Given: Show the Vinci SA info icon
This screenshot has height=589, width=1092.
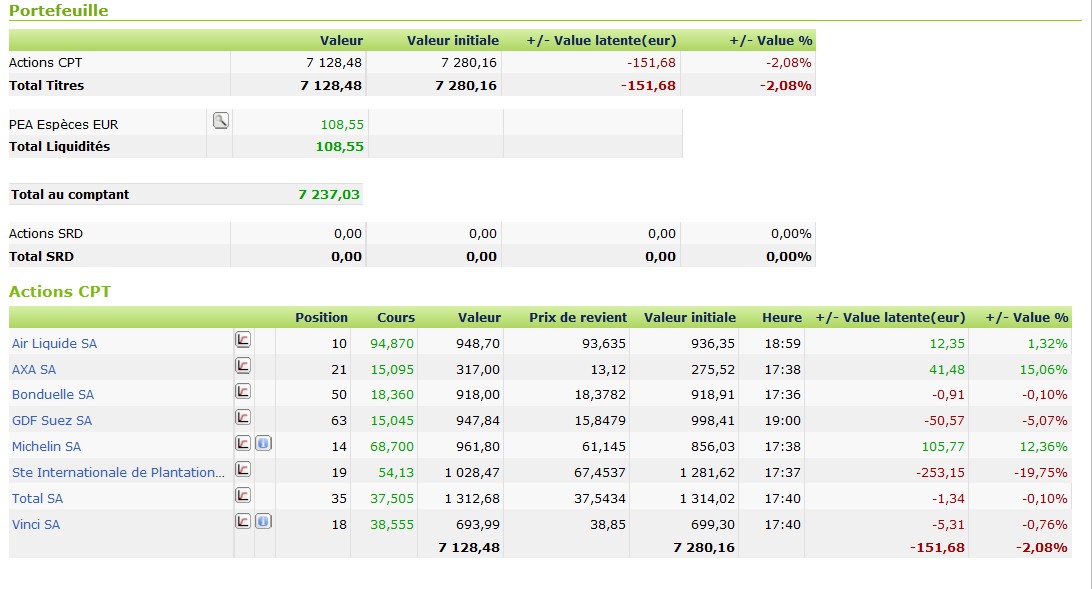Looking at the screenshot, I should [x=263, y=521].
